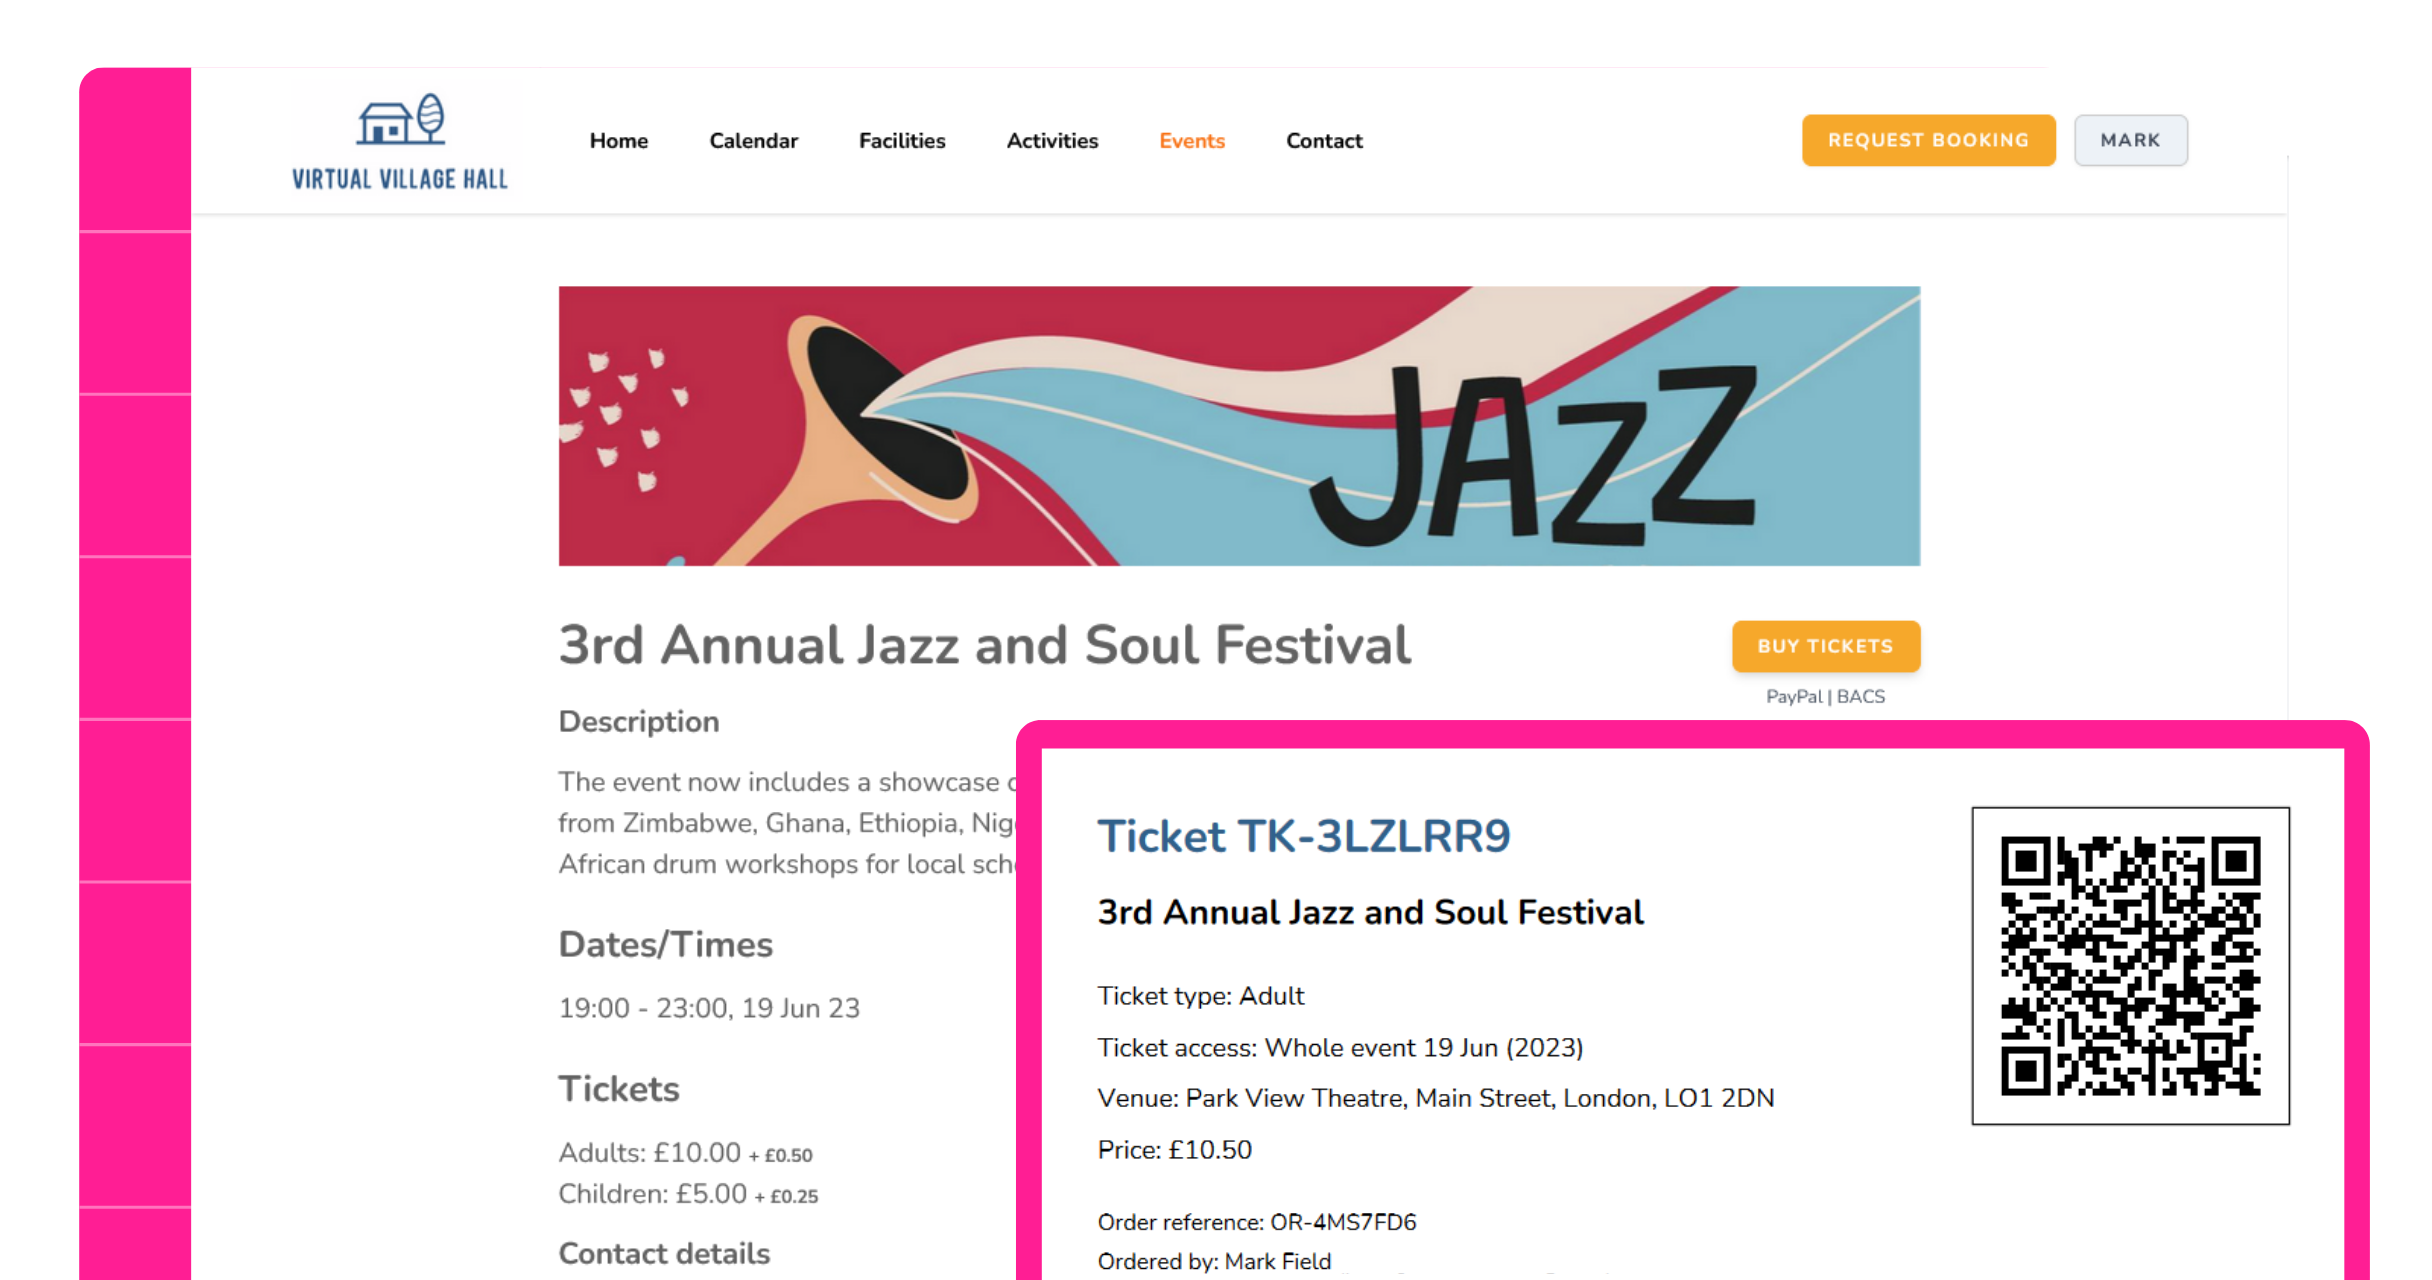
Task: Click the MARK user button
Action: click(x=2130, y=141)
